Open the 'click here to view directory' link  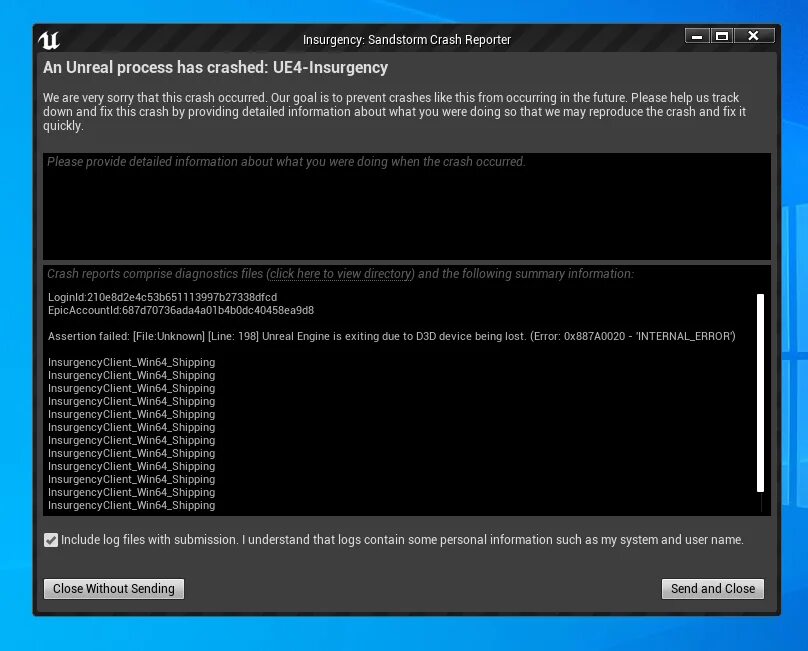tap(341, 274)
